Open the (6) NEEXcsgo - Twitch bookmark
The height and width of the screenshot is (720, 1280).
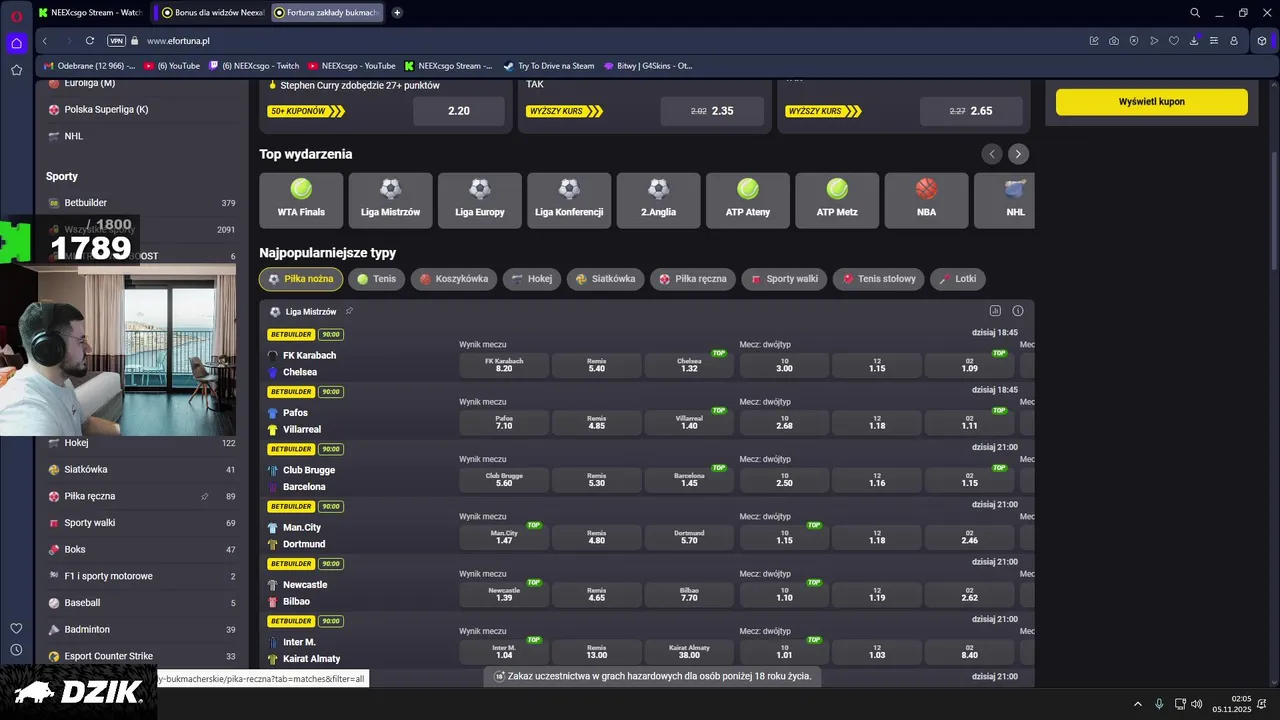254,66
